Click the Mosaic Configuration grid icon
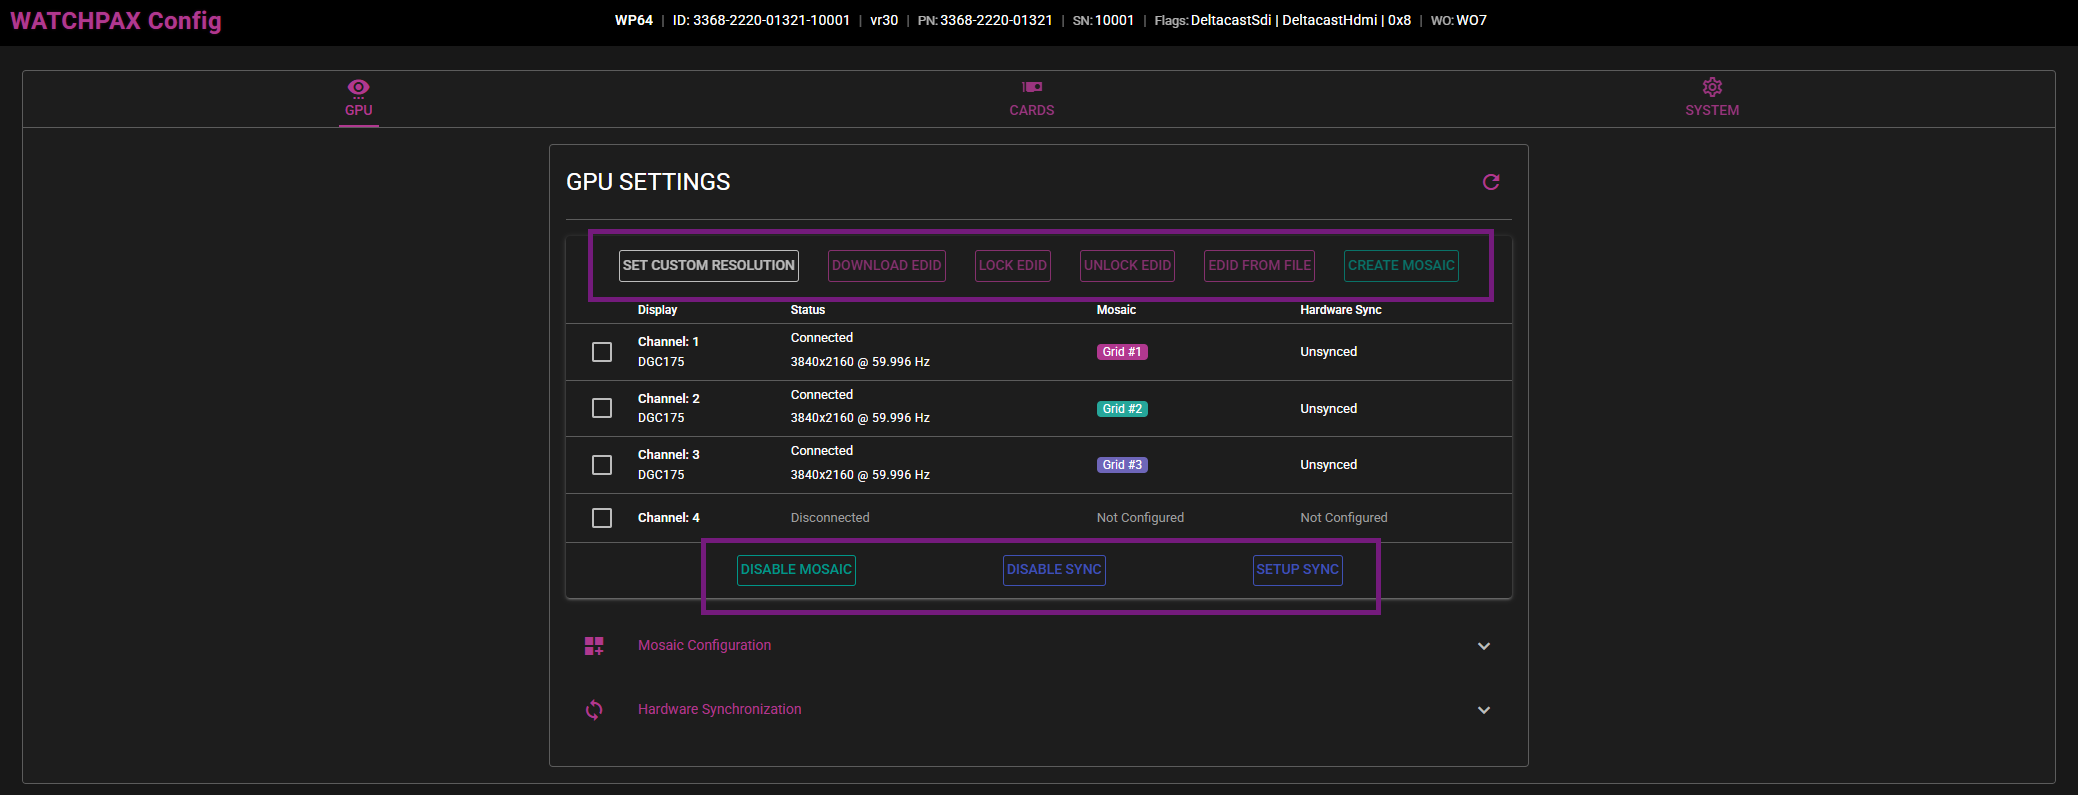This screenshot has width=2078, height=795. coord(594,646)
